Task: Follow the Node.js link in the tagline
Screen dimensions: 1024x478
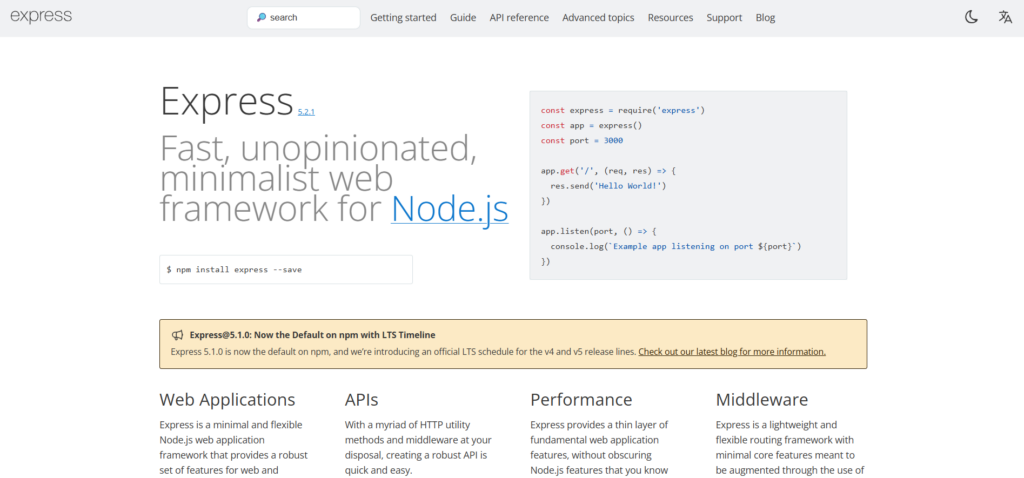Action: tap(449, 208)
